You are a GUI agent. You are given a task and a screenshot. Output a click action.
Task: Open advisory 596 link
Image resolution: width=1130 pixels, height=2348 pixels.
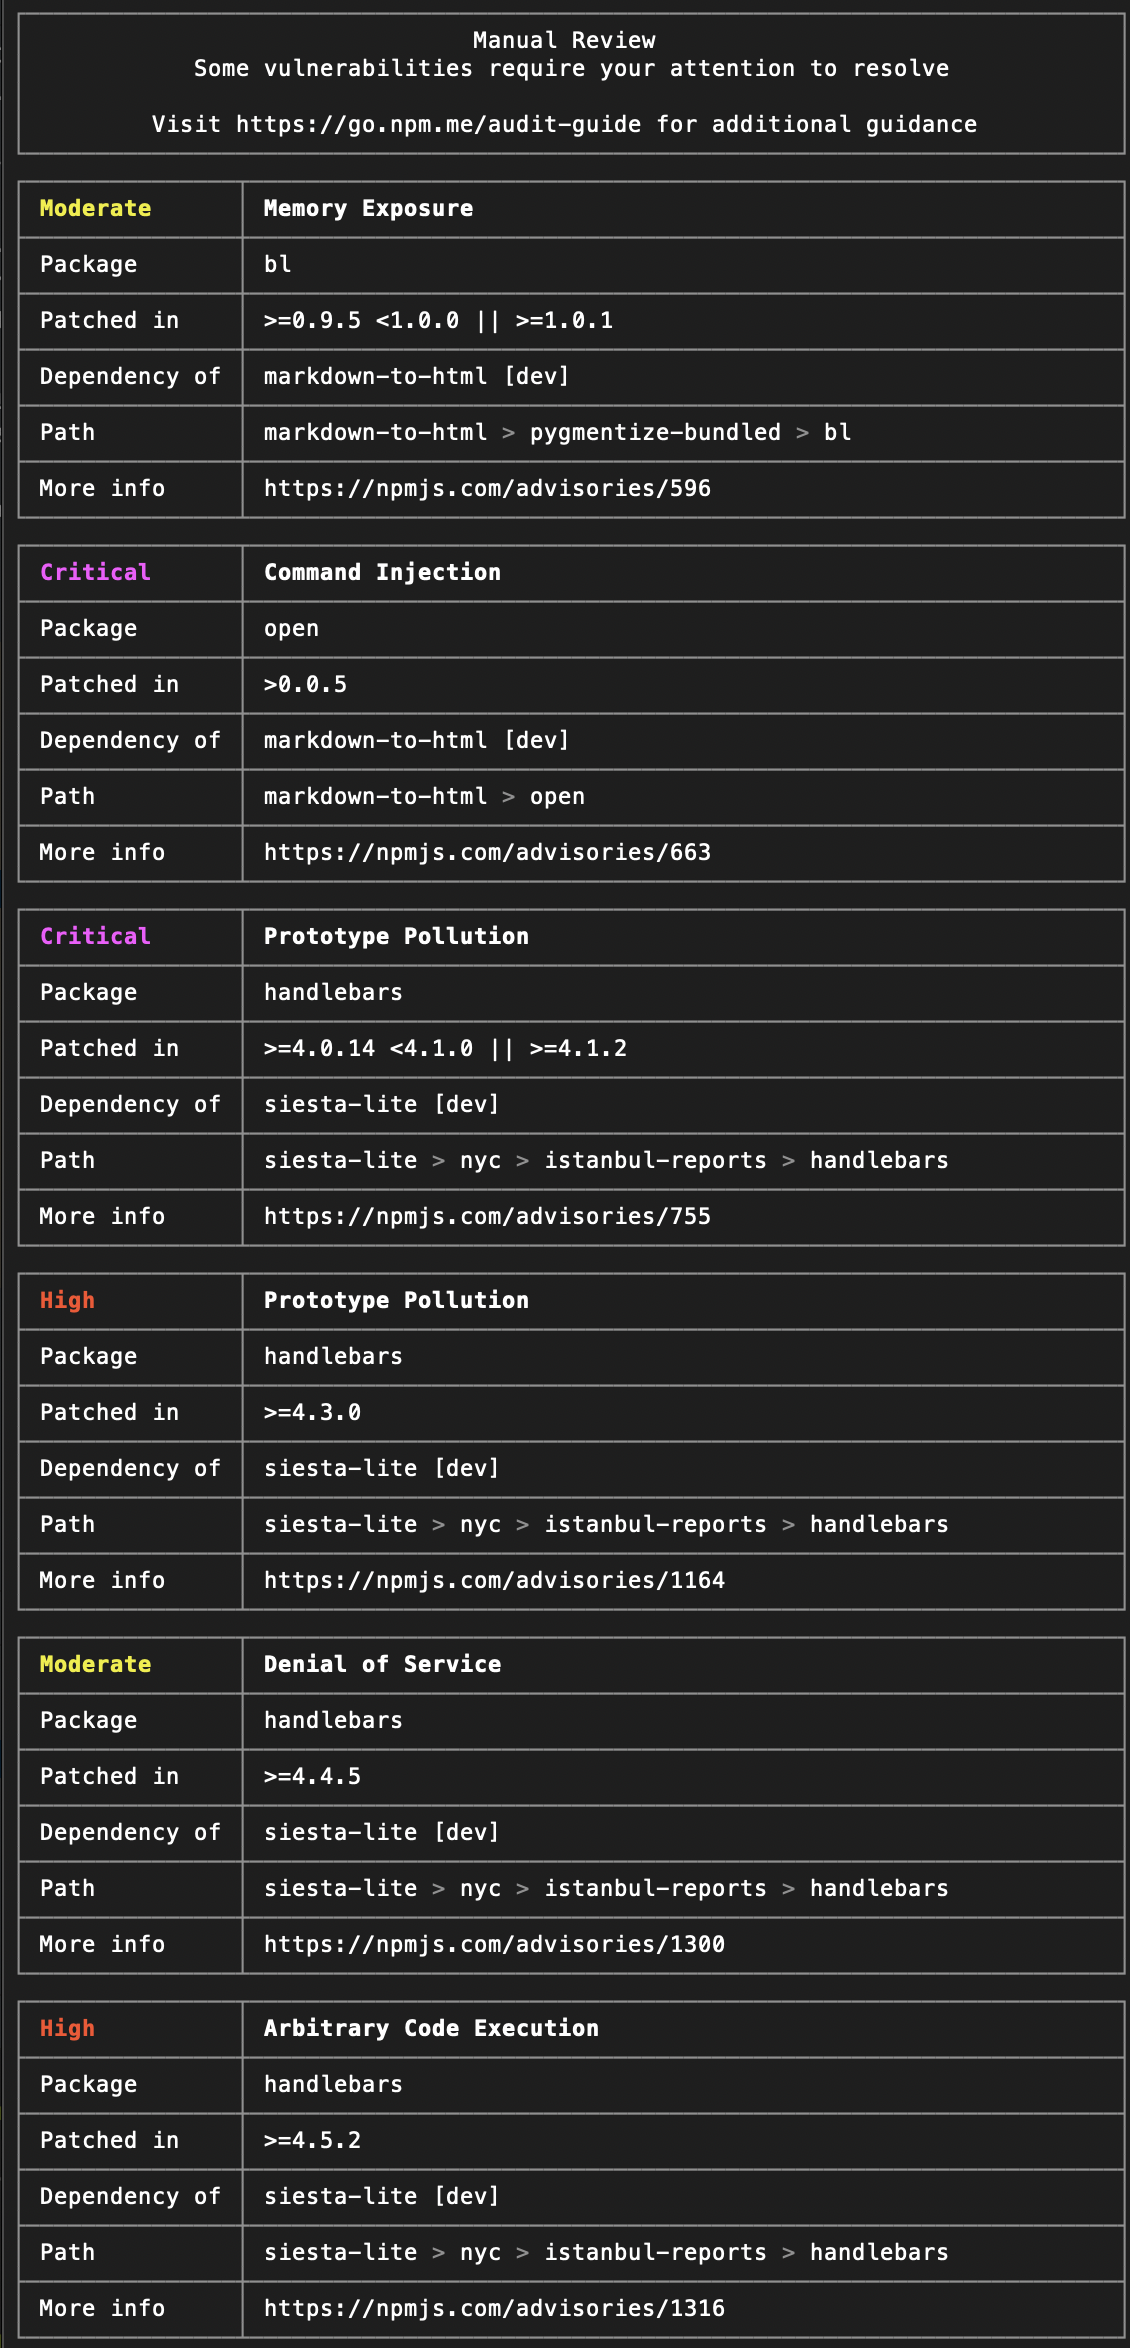(487, 488)
